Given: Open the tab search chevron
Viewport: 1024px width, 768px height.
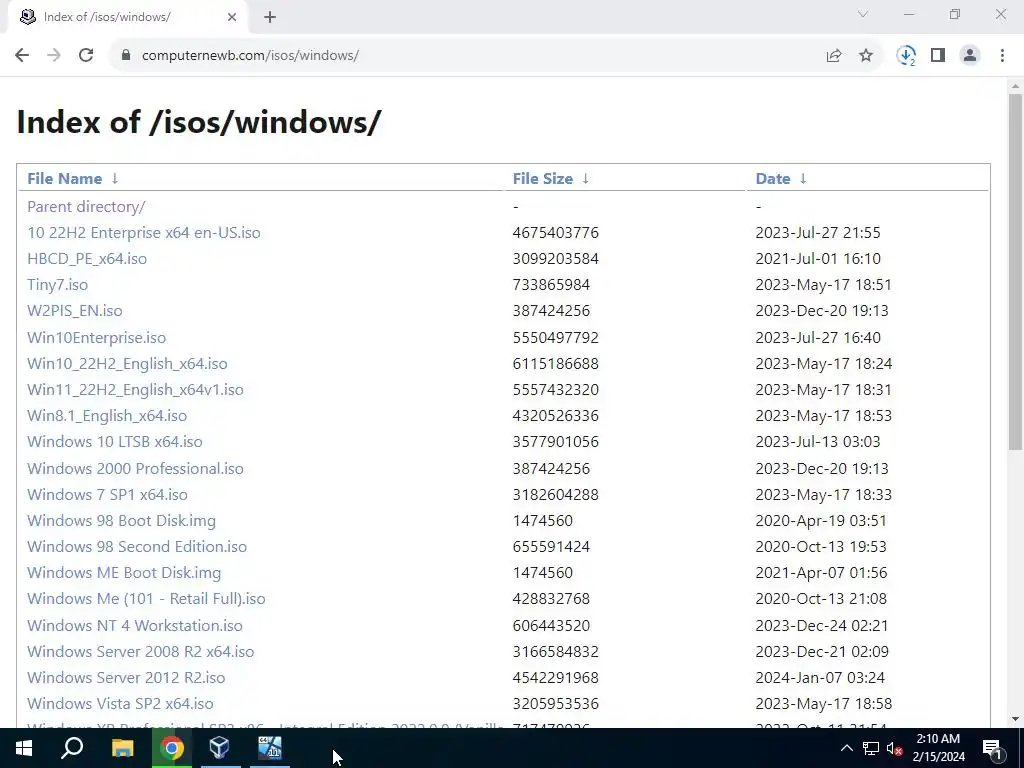Looking at the screenshot, I should click(x=863, y=14).
